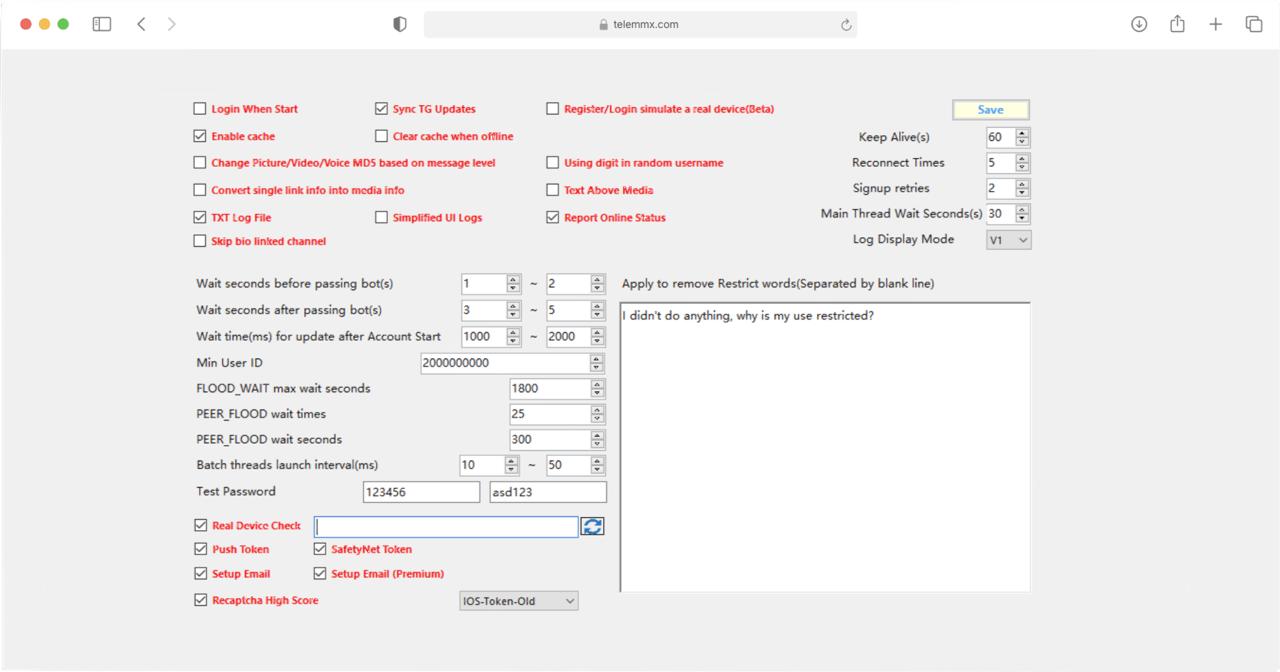
Task: Click inside the Restrict words text area
Action: pos(825,447)
